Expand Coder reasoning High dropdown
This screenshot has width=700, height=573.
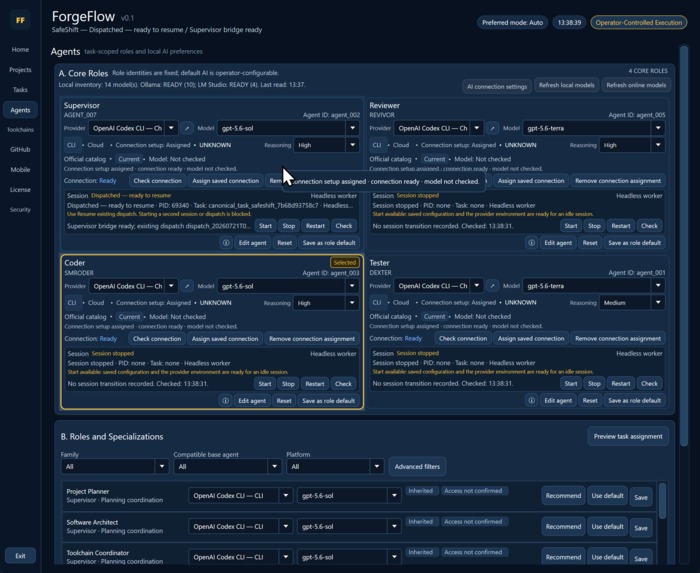pyautogui.click(x=352, y=303)
